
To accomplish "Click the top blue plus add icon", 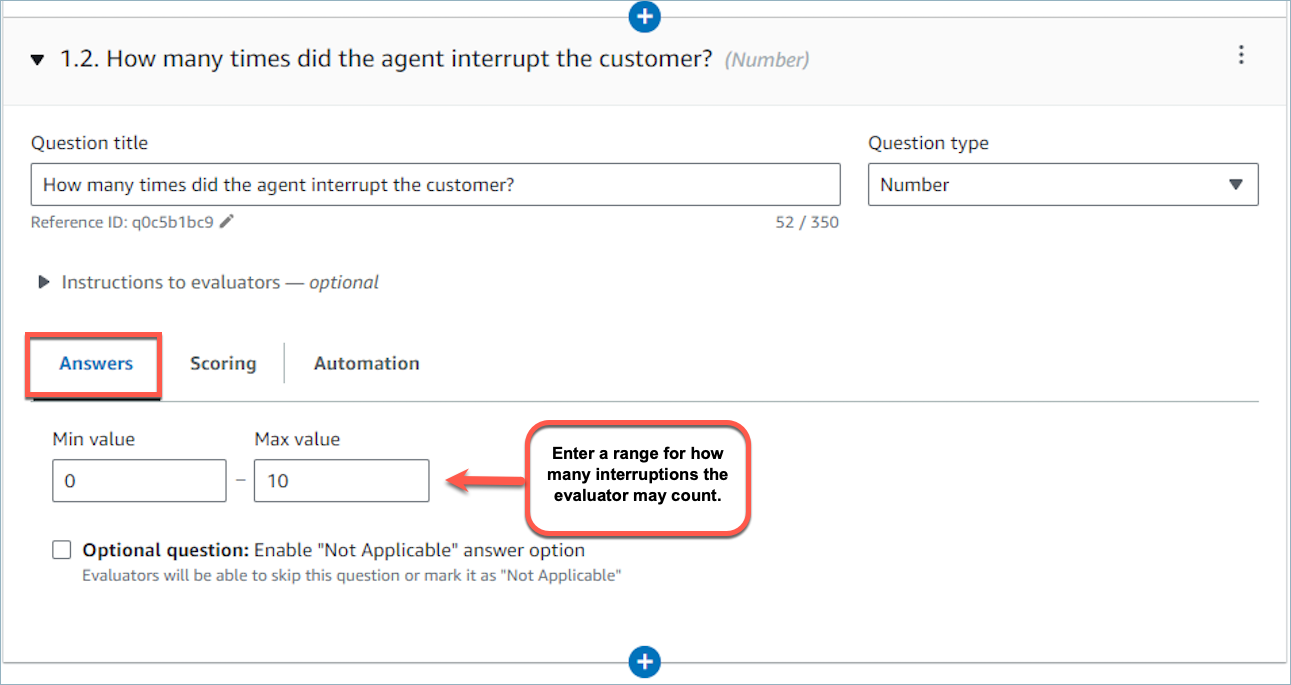I will click(645, 16).
